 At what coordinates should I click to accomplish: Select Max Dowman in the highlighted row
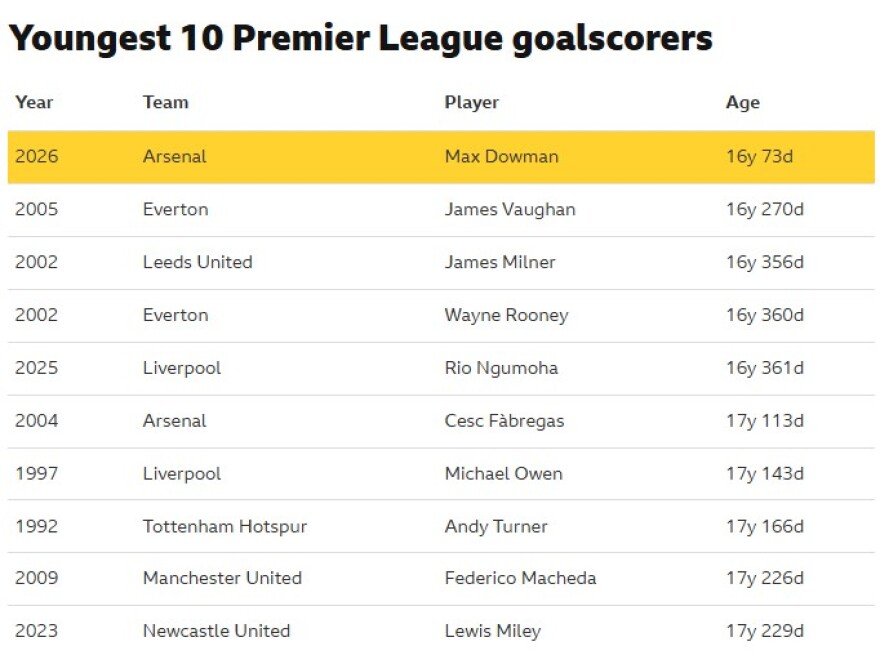501,156
